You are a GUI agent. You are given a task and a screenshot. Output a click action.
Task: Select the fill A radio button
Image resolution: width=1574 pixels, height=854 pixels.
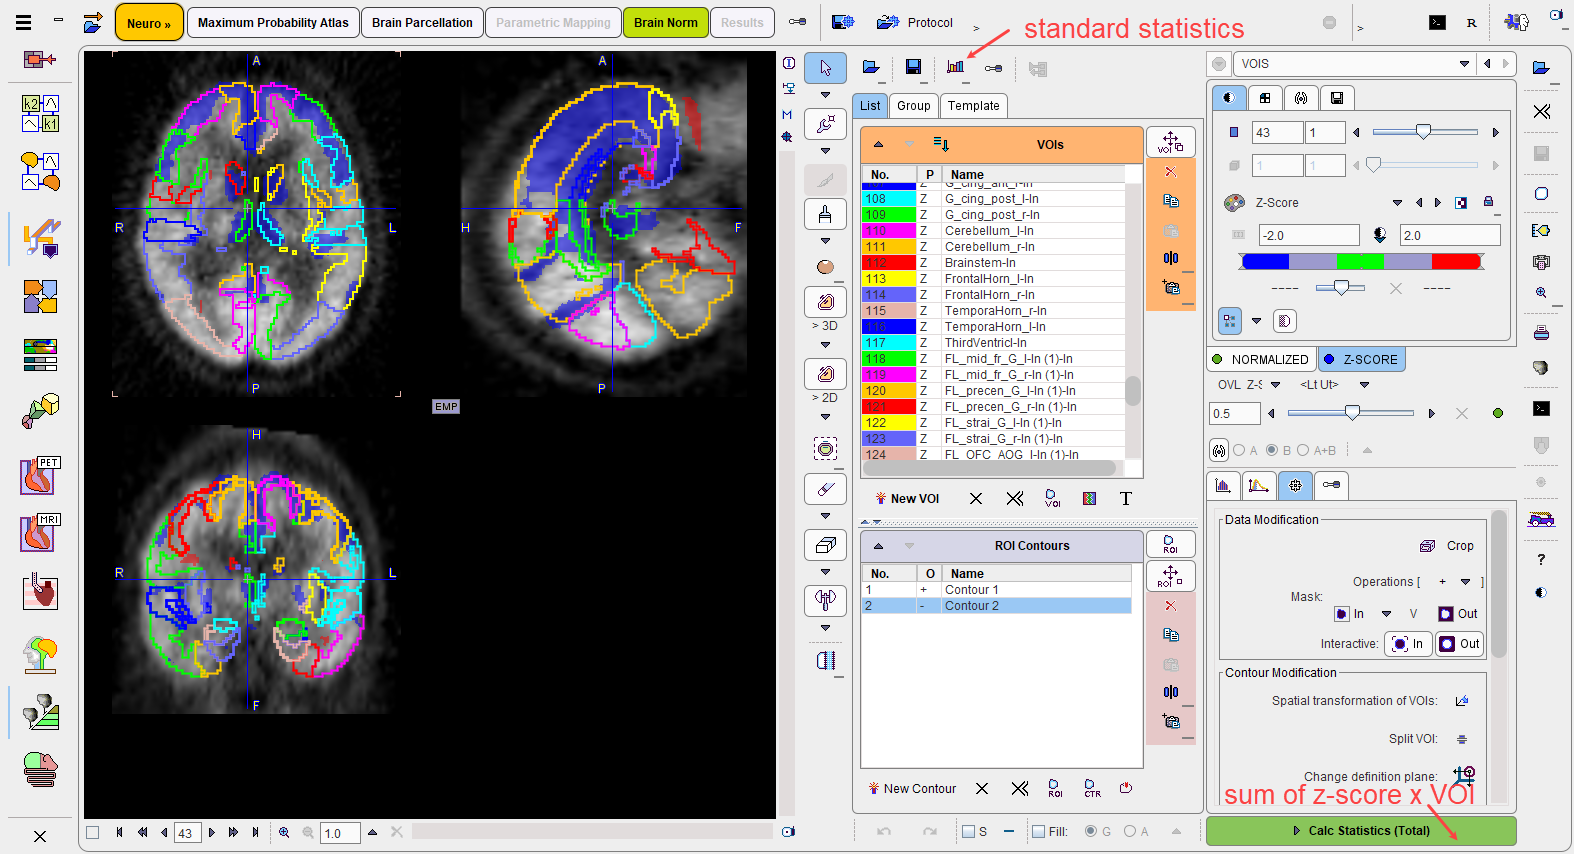click(x=1130, y=831)
